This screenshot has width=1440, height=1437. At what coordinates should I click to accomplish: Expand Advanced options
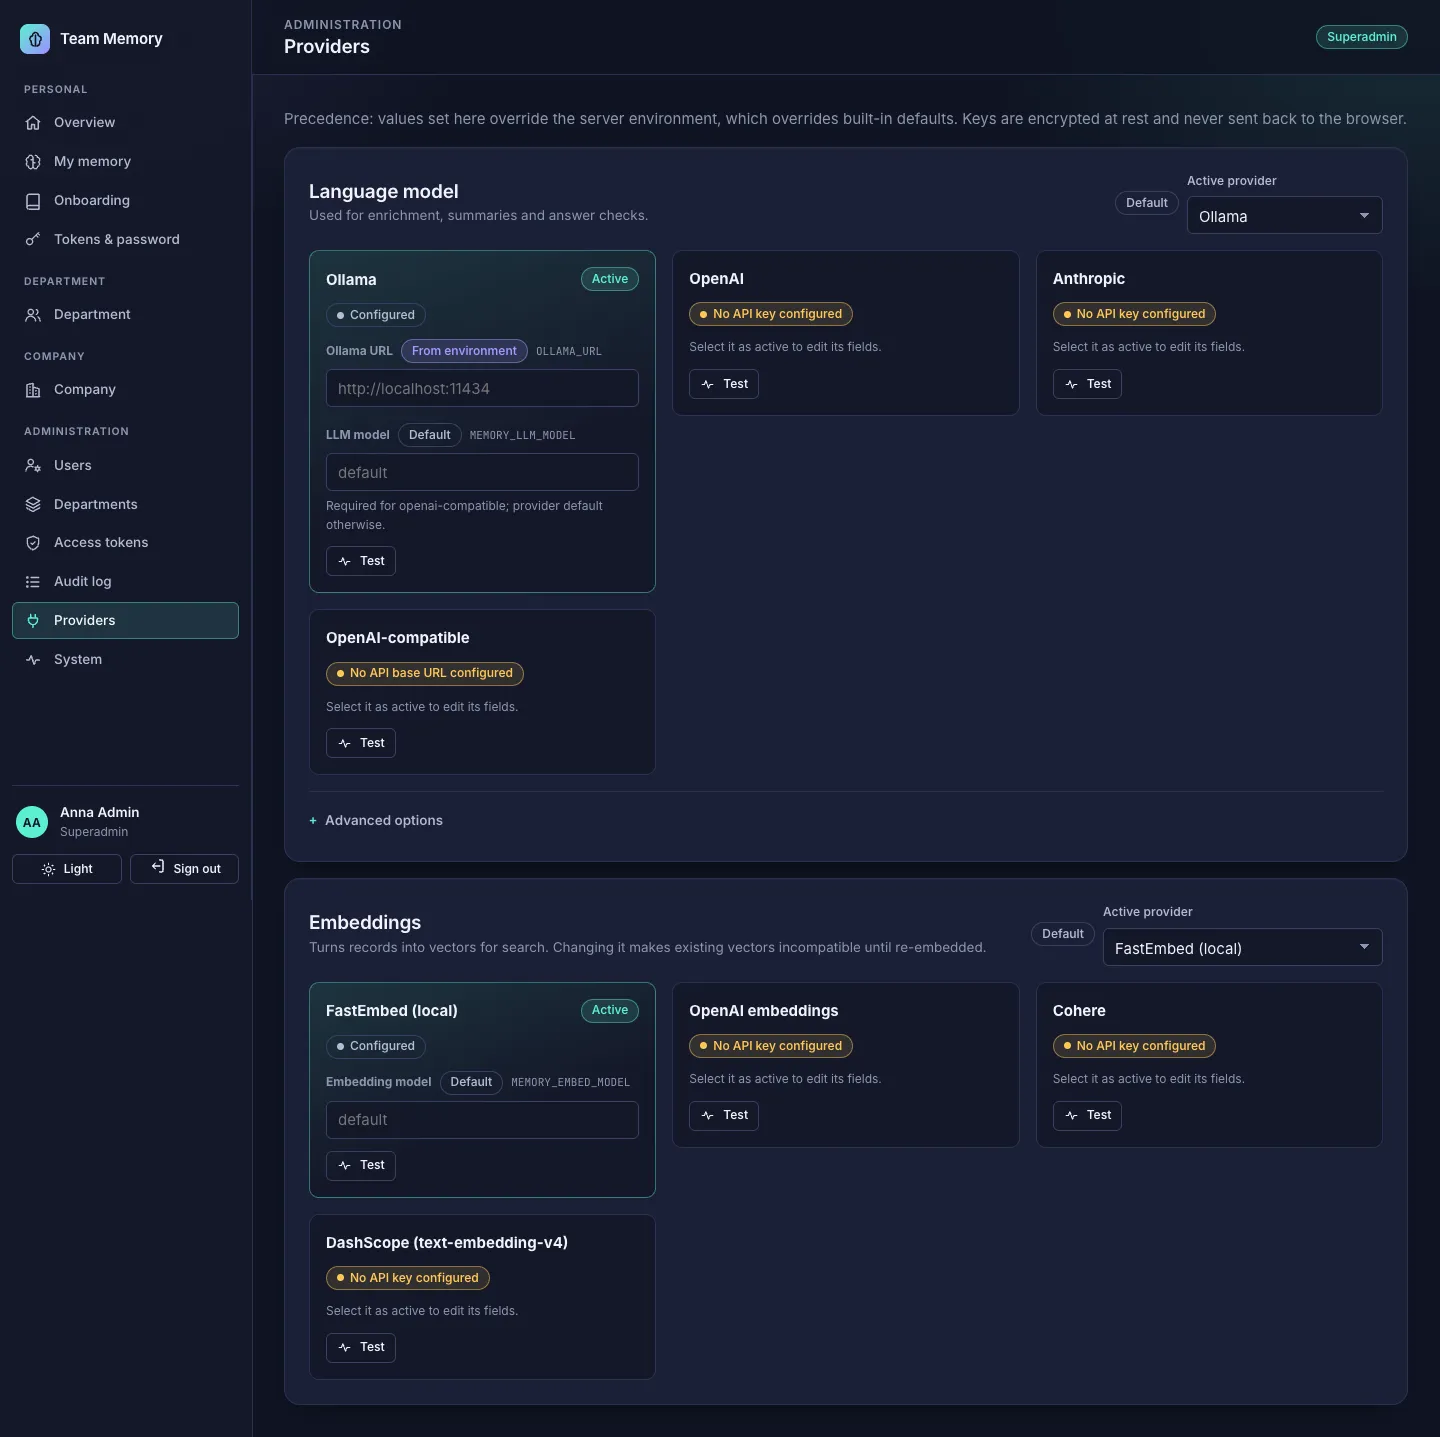tap(376, 821)
